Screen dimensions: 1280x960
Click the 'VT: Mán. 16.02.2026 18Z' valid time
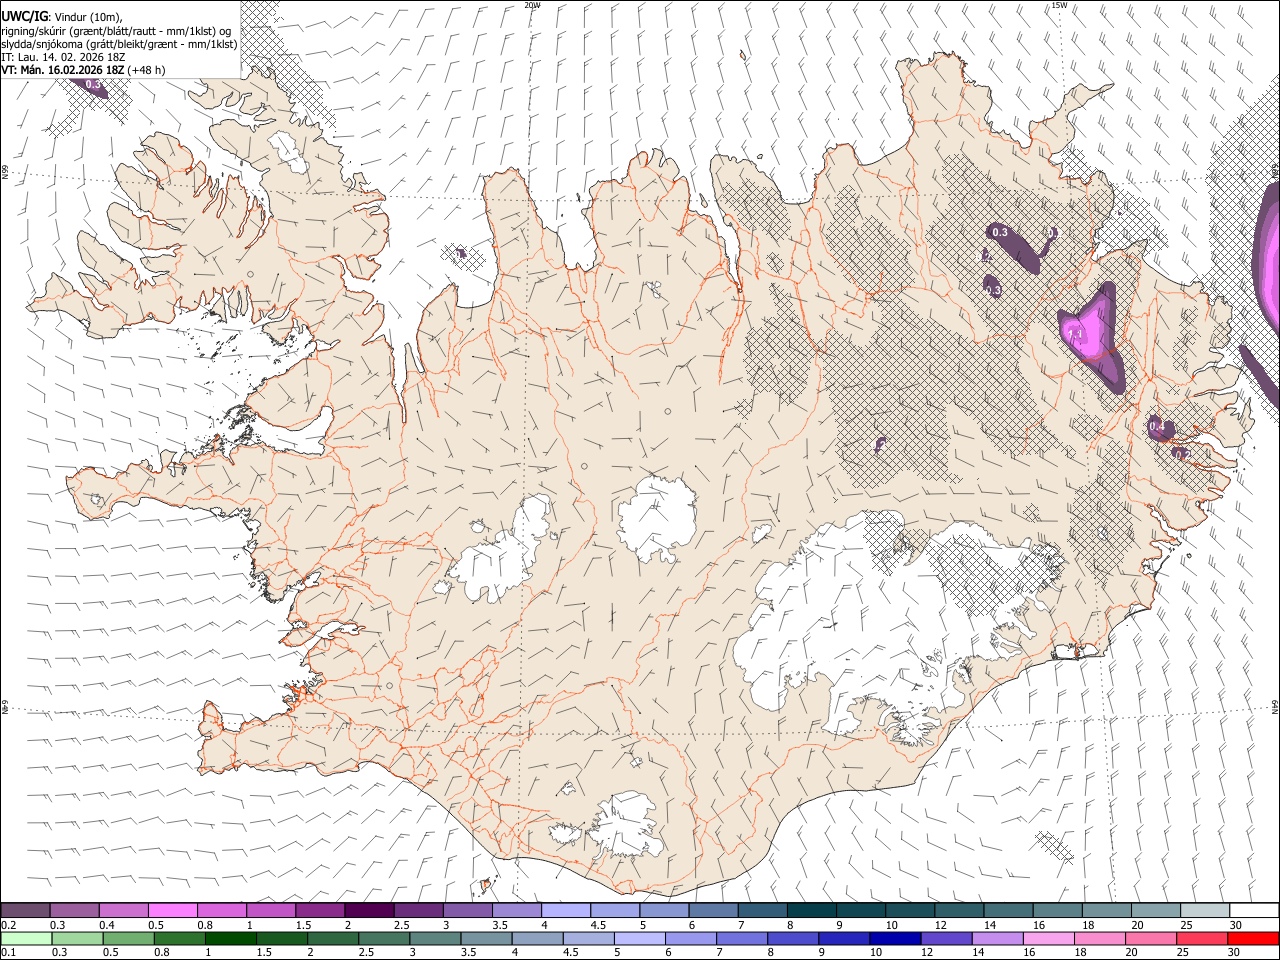coord(63,70)
